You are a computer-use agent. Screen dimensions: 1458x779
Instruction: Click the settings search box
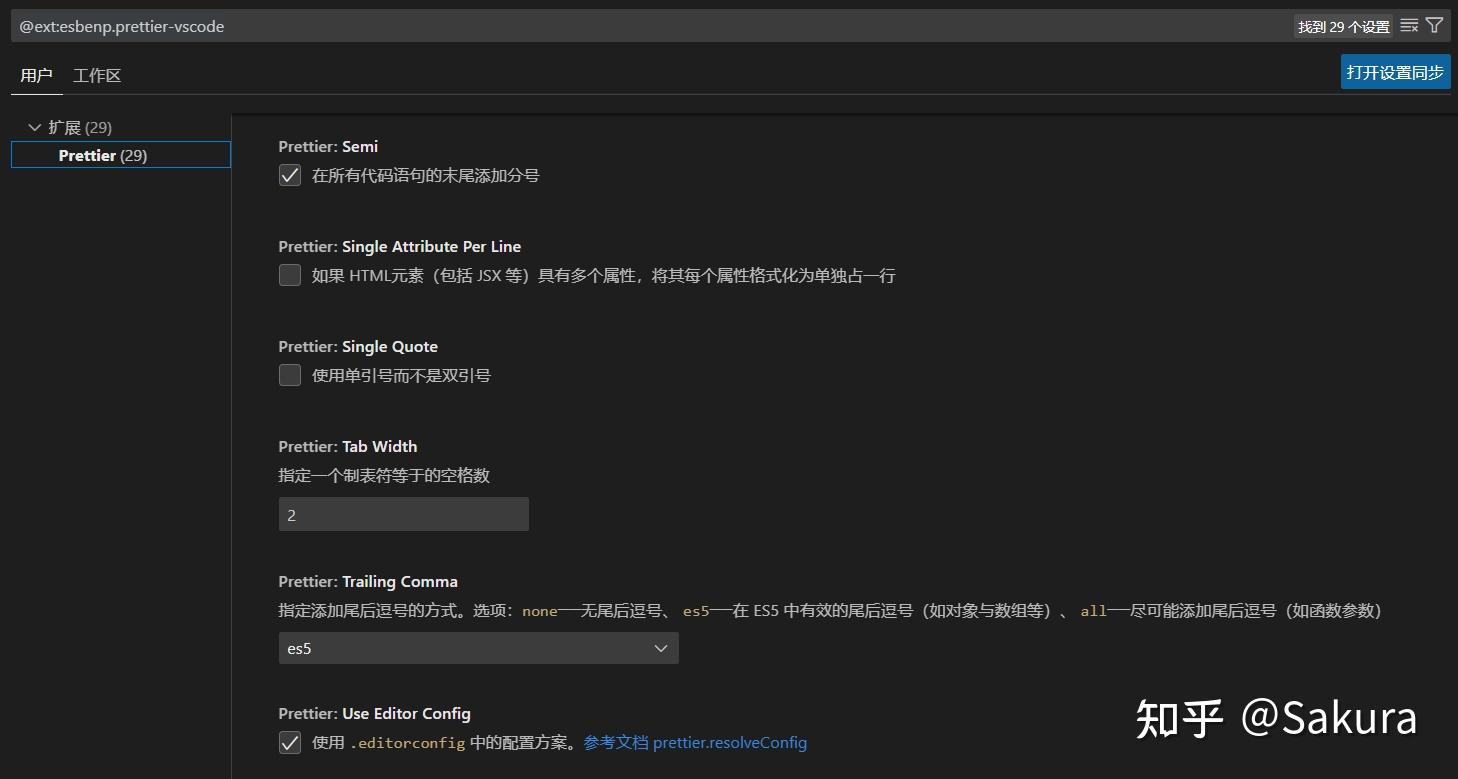tap(600, 26)
